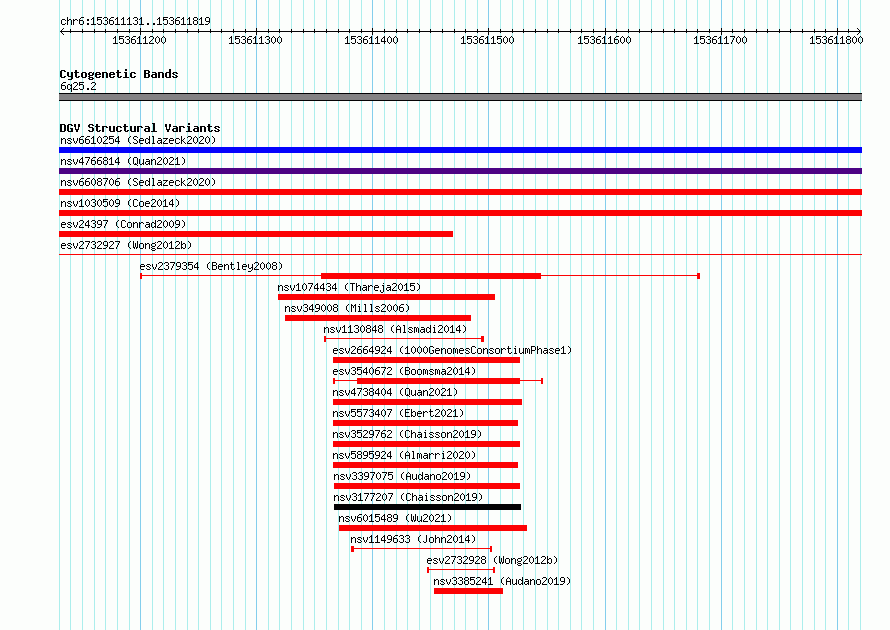The height and width of the screenshot is (630, 890).
Task: Open the nsv3397075 (Audano2019) label
Action: click(402, 476)
